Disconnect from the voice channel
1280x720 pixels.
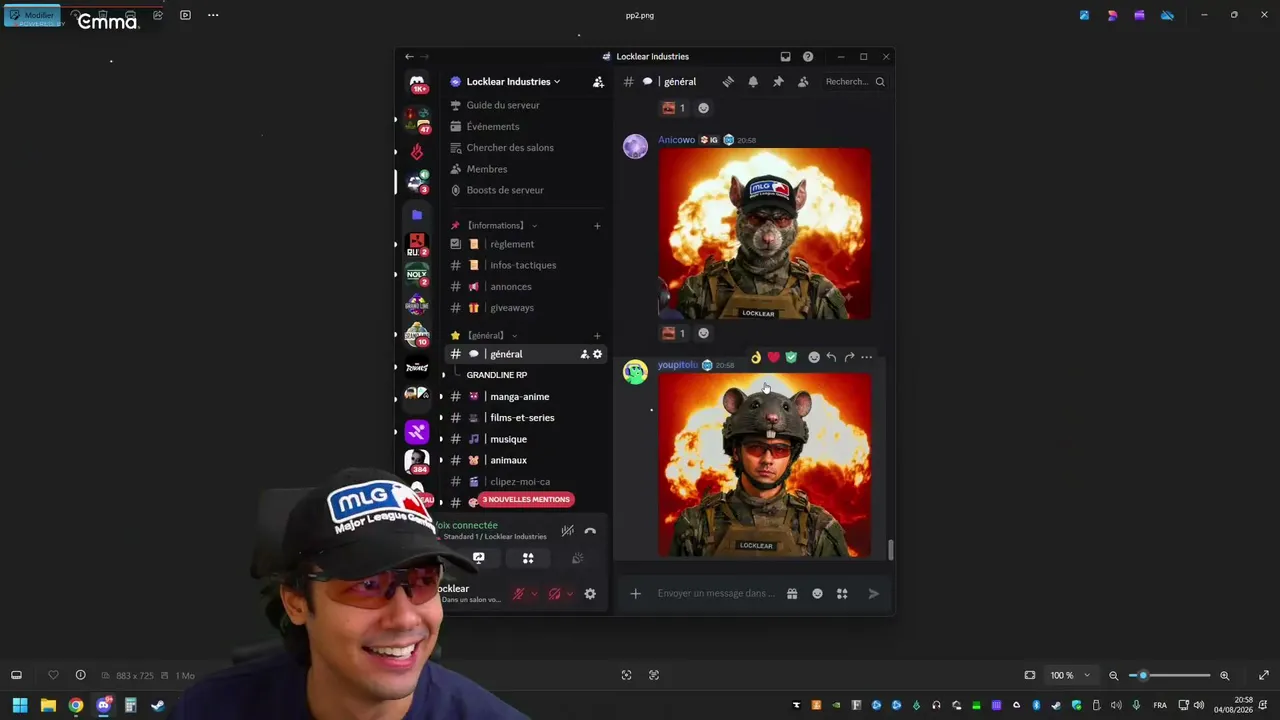click(590, 531)
